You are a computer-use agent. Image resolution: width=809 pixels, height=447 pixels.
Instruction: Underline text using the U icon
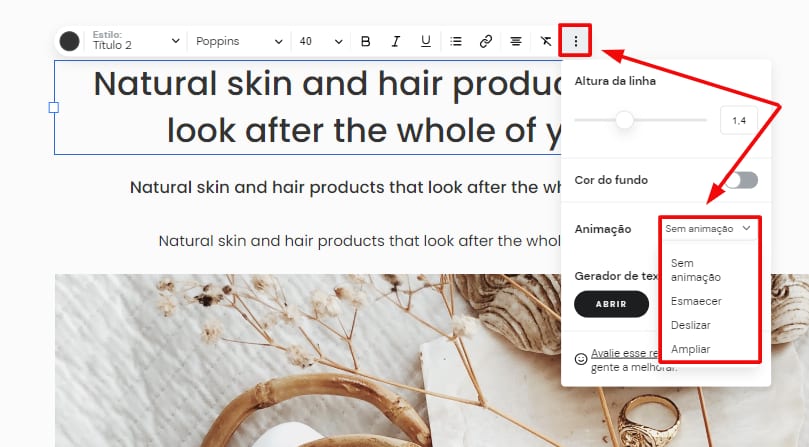pos(425,41)
